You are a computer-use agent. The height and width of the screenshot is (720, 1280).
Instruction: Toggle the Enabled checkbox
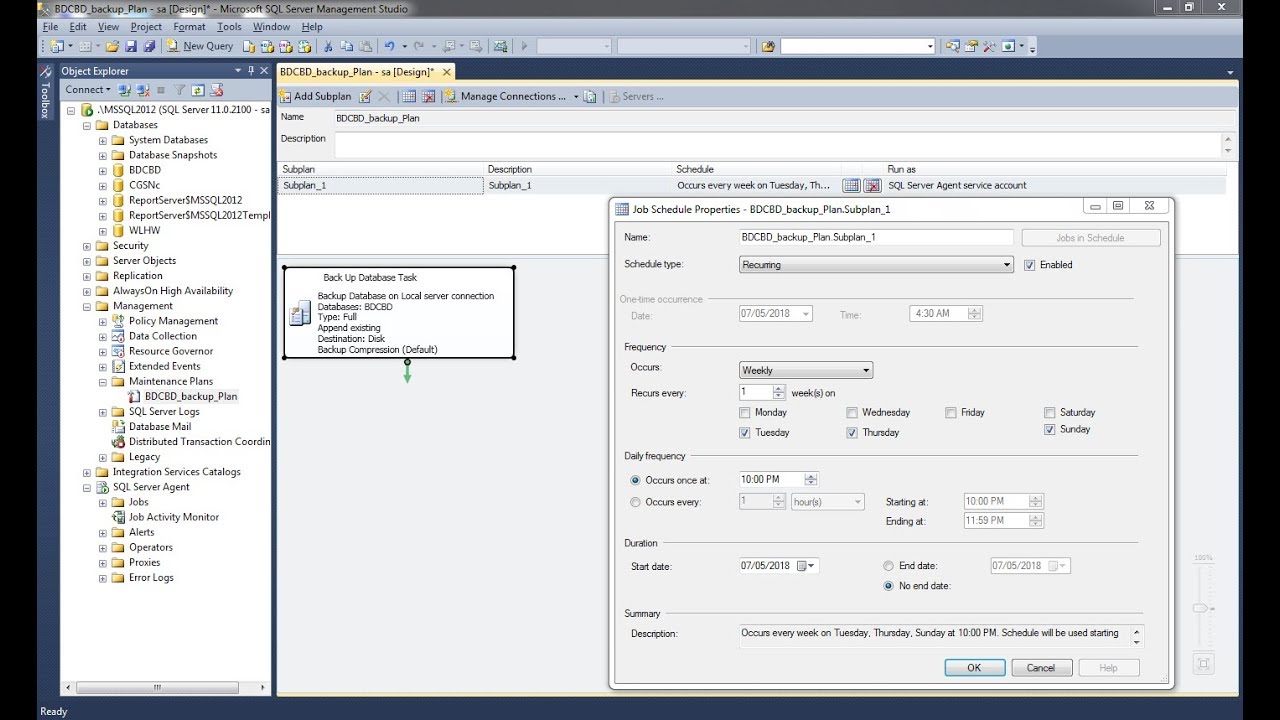tap(1030, 265)
